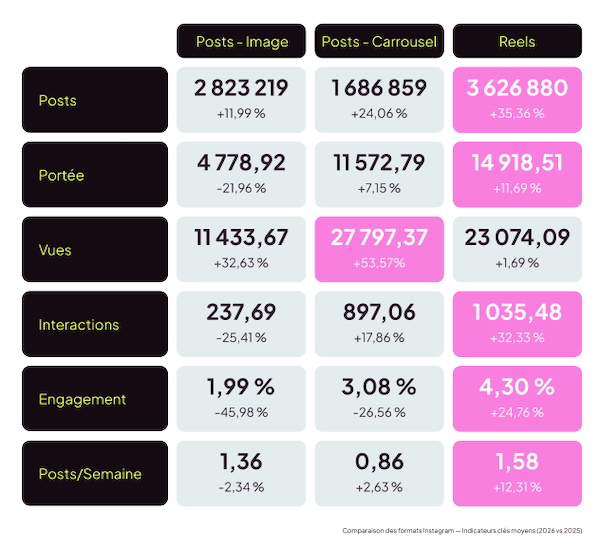
Task: Click the 2 823 219 posts cell
Action: pos(241,100)
